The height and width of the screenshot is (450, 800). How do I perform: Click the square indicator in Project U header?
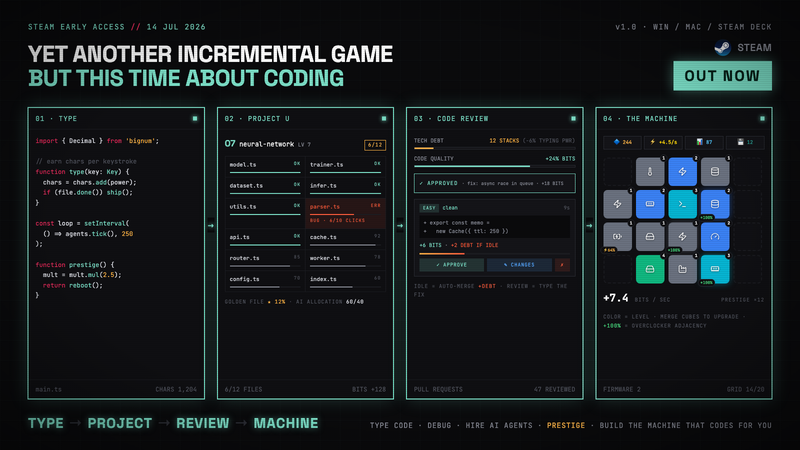tap(384, 118)
